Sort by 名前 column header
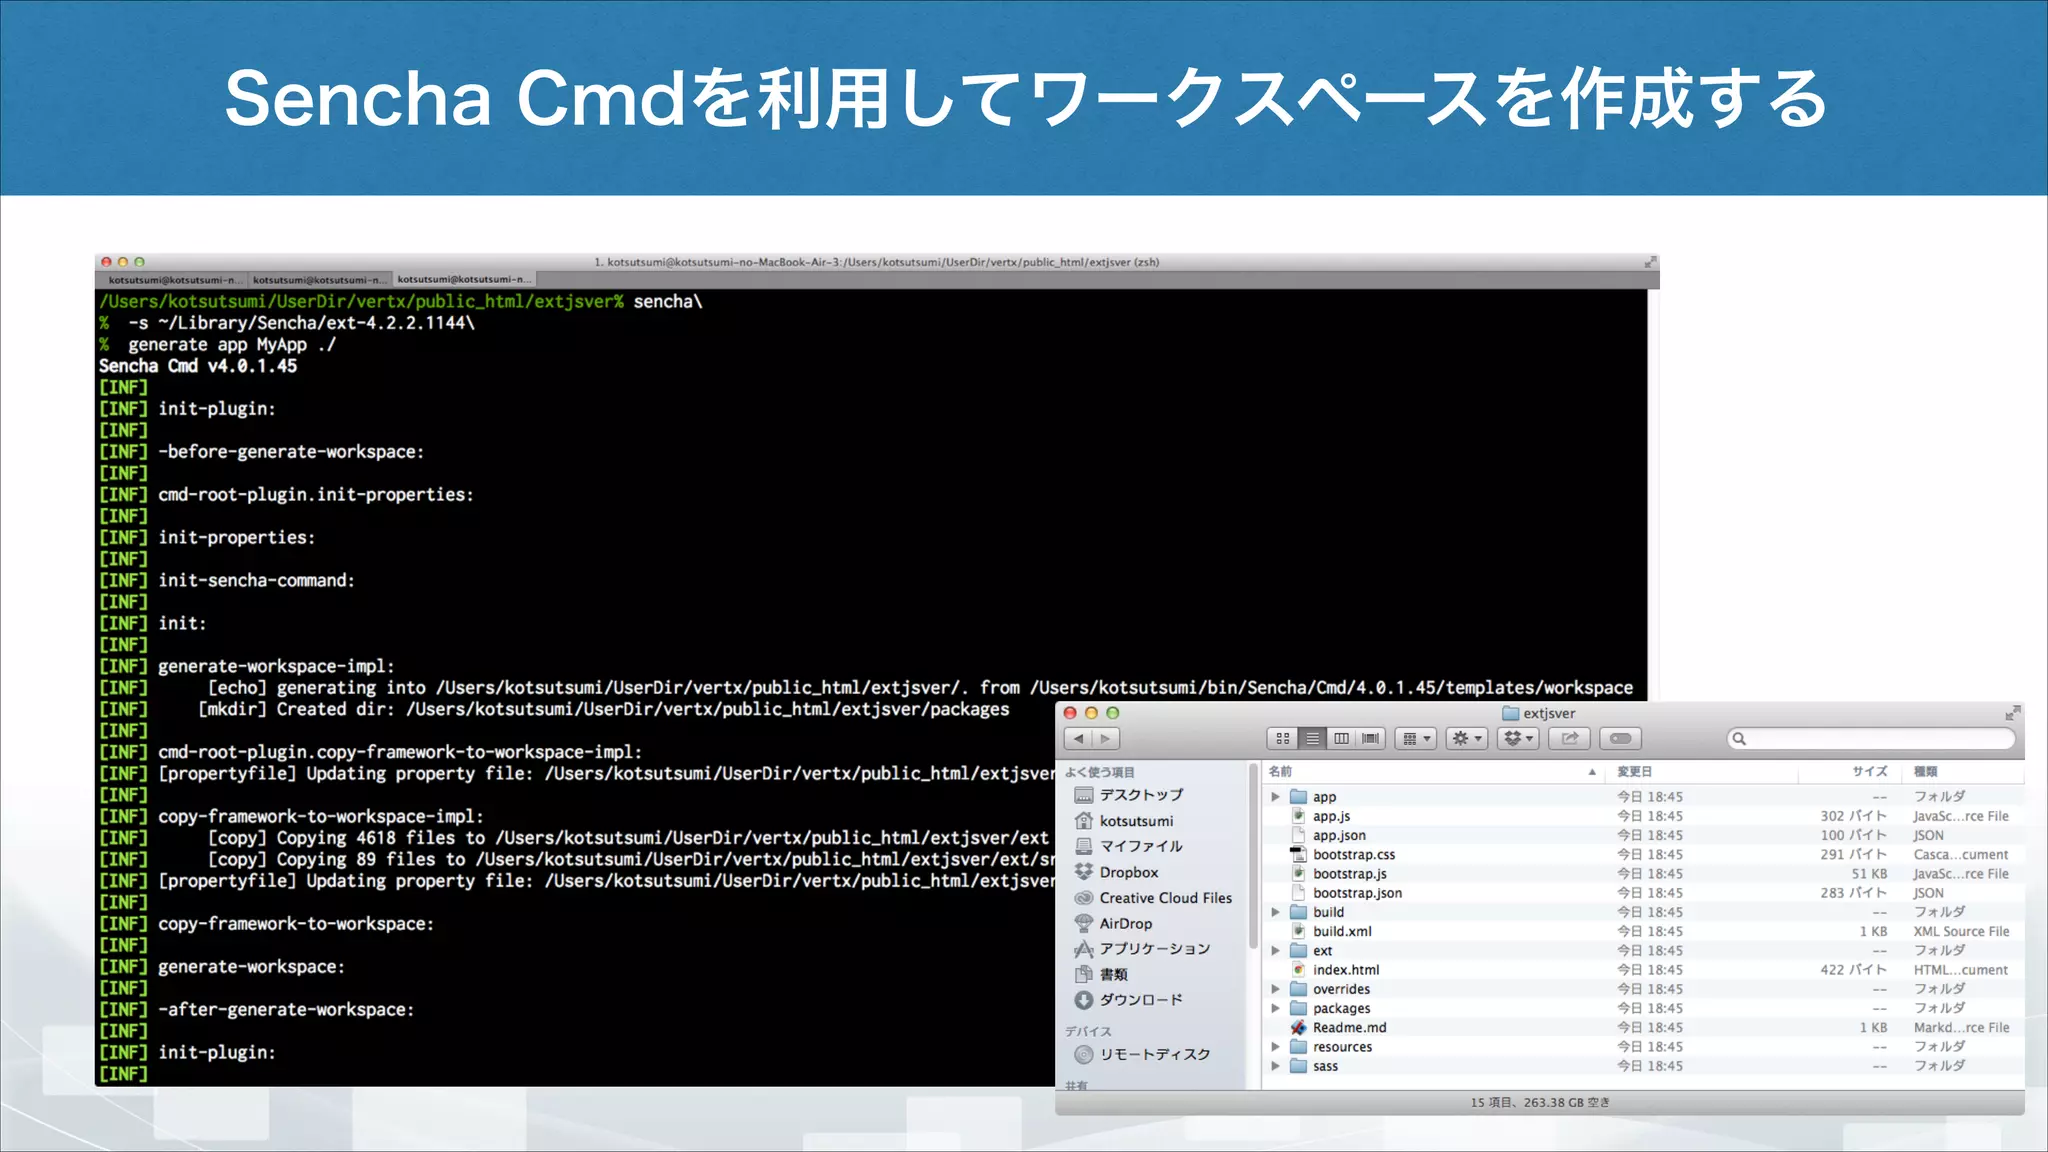 point(1432,771)
